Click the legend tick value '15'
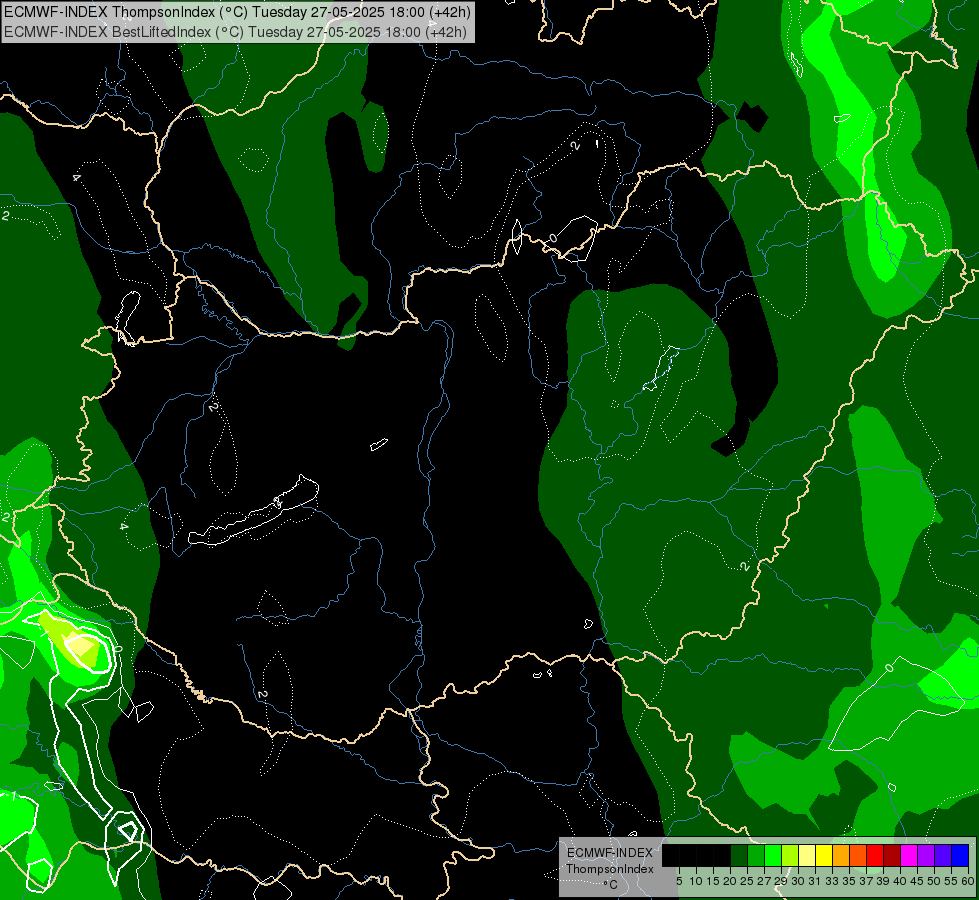This screenshot has width=979, height=900. [x=713, y=881]
